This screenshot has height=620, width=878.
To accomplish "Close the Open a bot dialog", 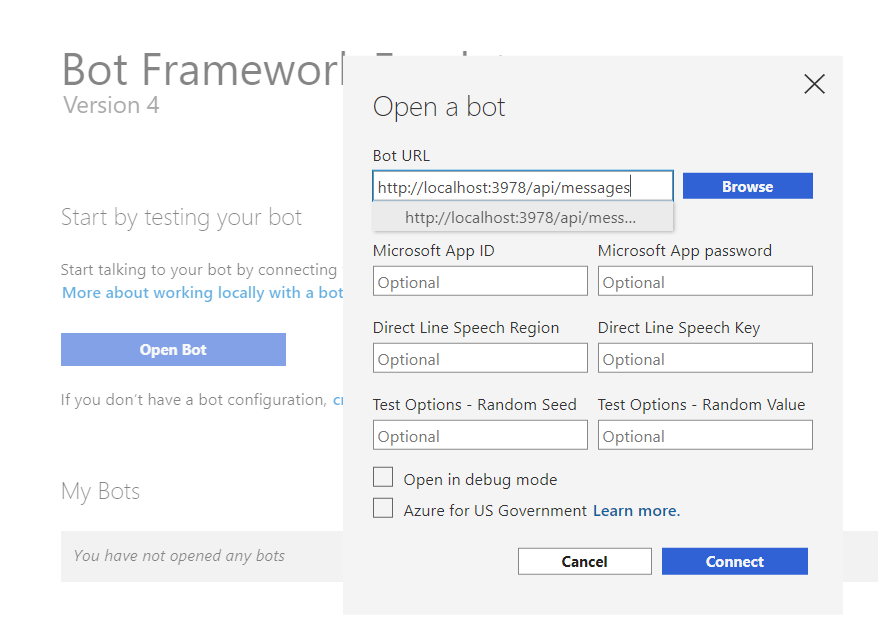I will (x=814, y=85).
